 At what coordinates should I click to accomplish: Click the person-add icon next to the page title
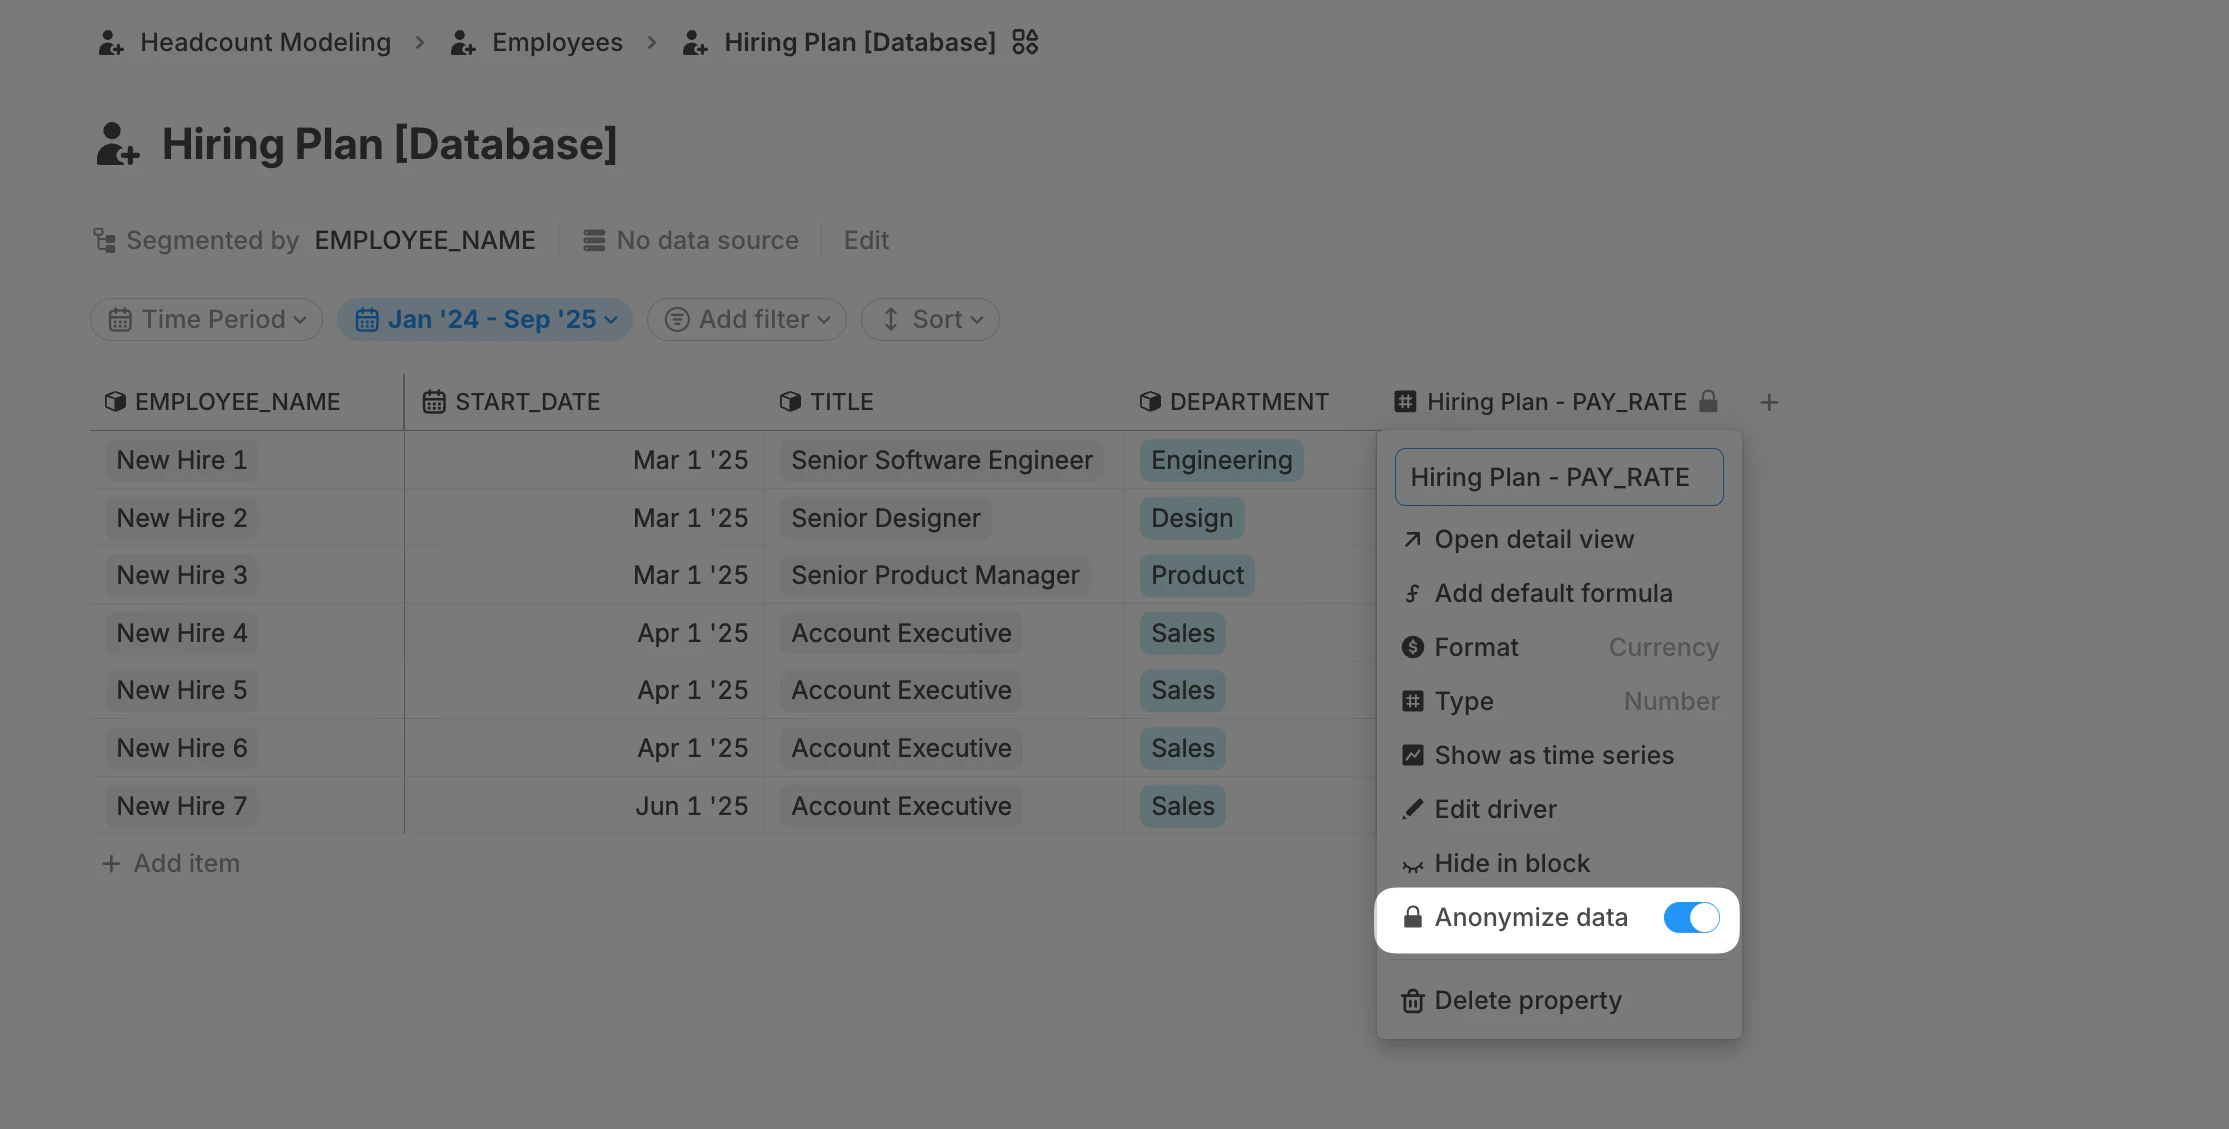[117, 143]
